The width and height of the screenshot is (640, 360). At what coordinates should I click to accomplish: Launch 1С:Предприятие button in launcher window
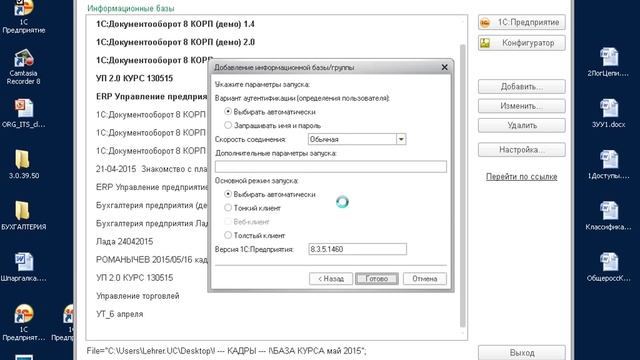[x=522, y=22]
